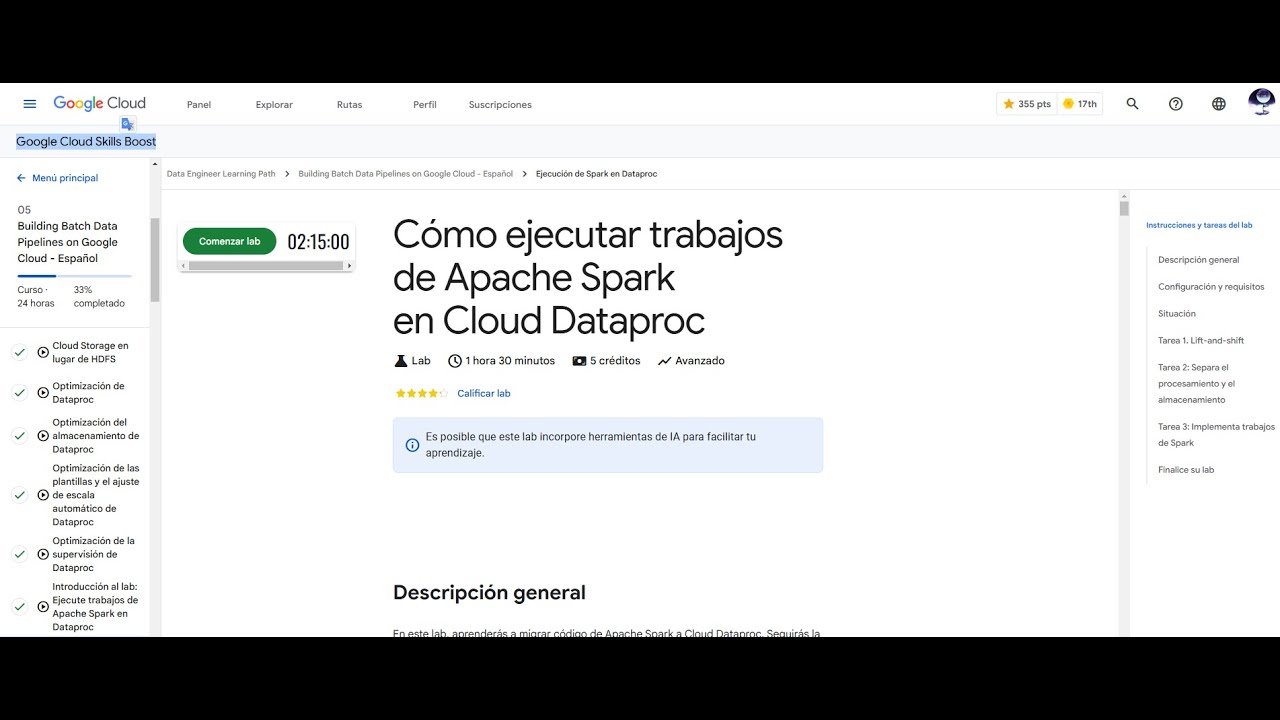
Task: Toggle checkmark for Optimización de la supervisión
Action: 19,554
